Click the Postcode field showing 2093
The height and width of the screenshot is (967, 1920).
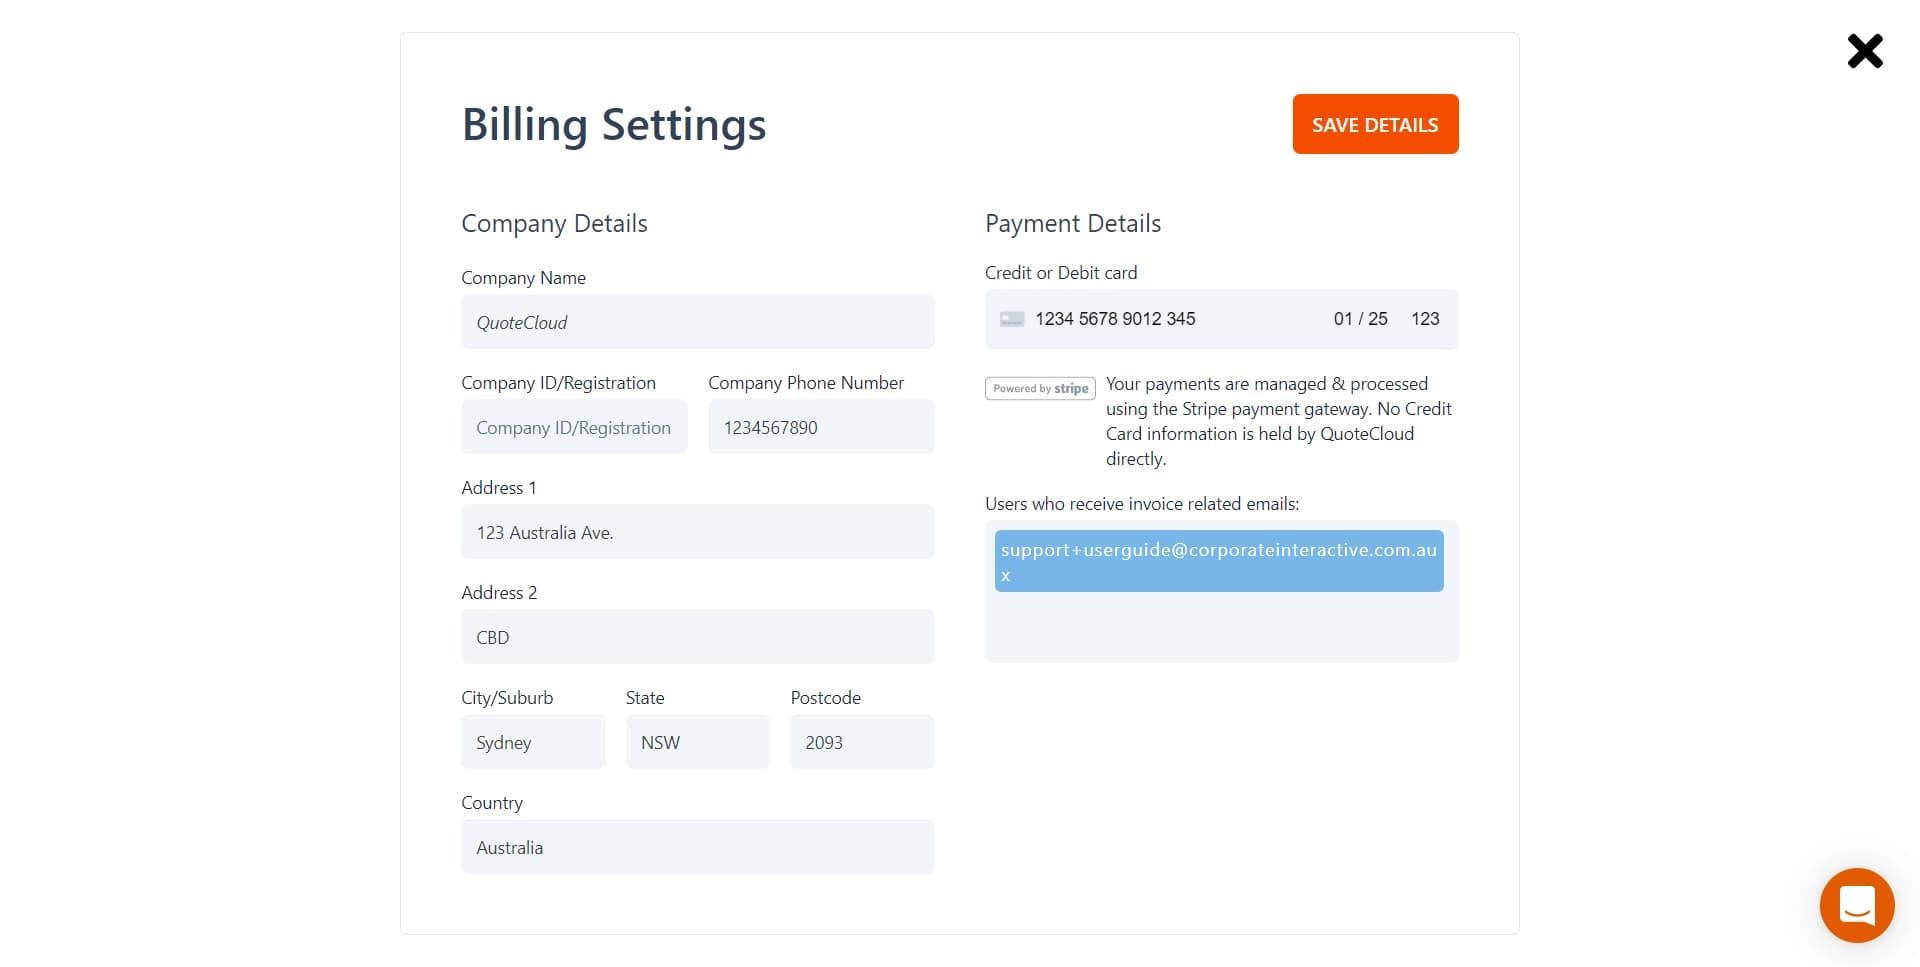click(x=862, y=742)
